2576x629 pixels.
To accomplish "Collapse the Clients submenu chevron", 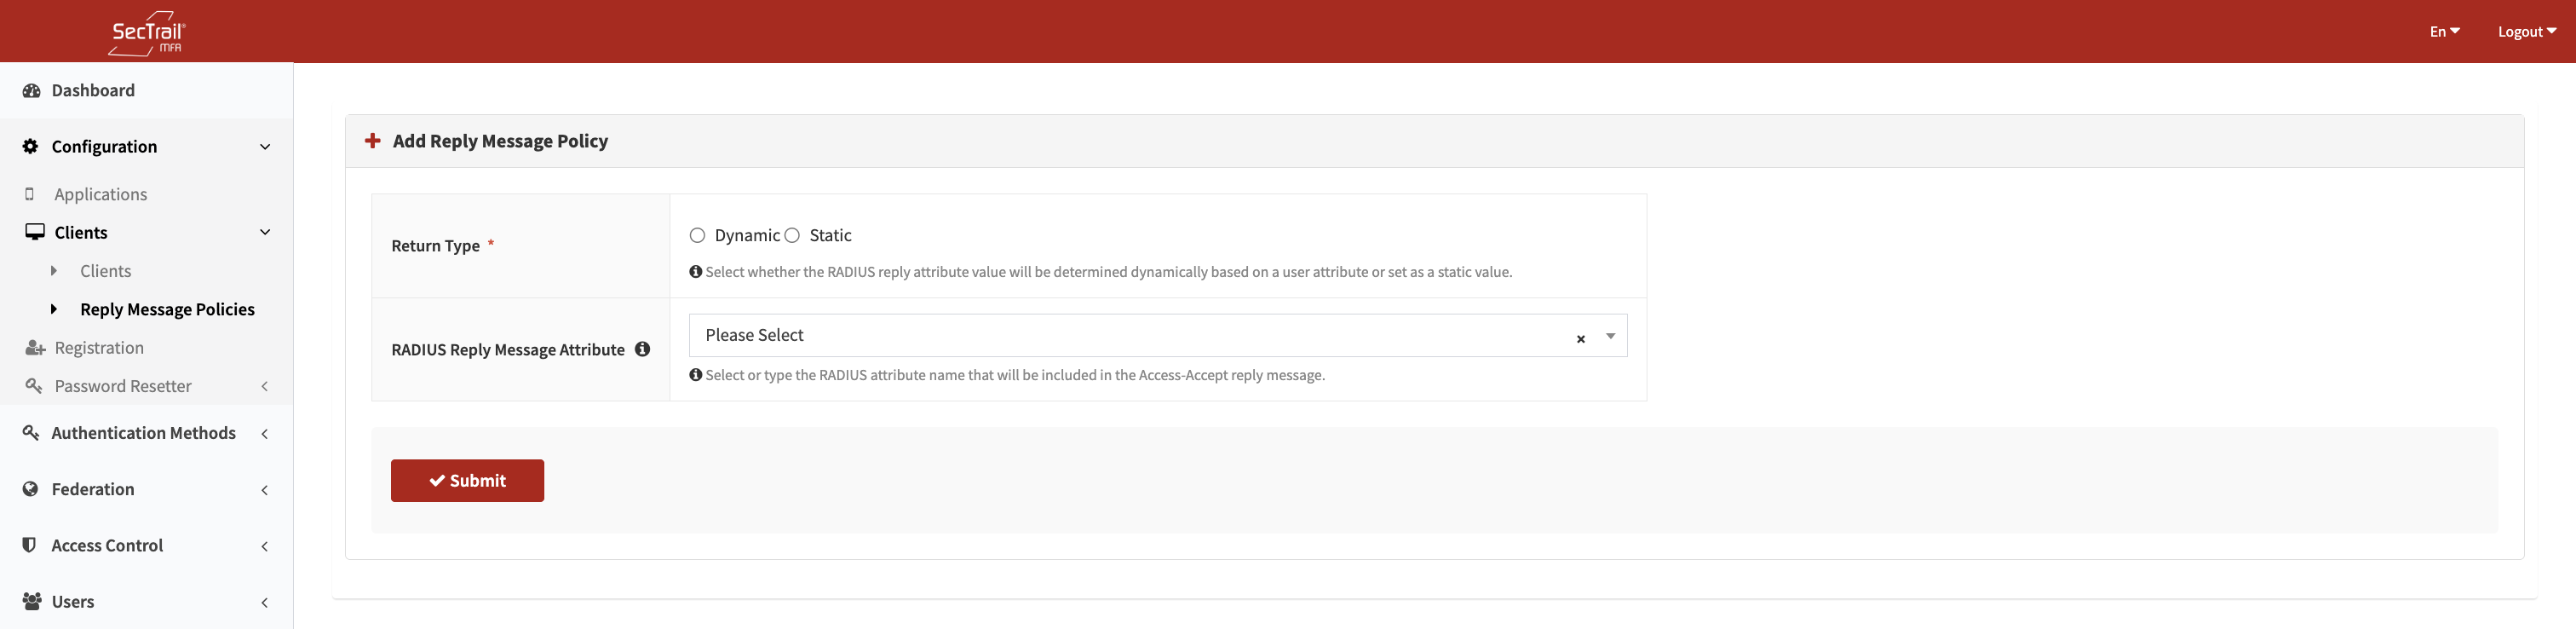I will click(265, 232).
